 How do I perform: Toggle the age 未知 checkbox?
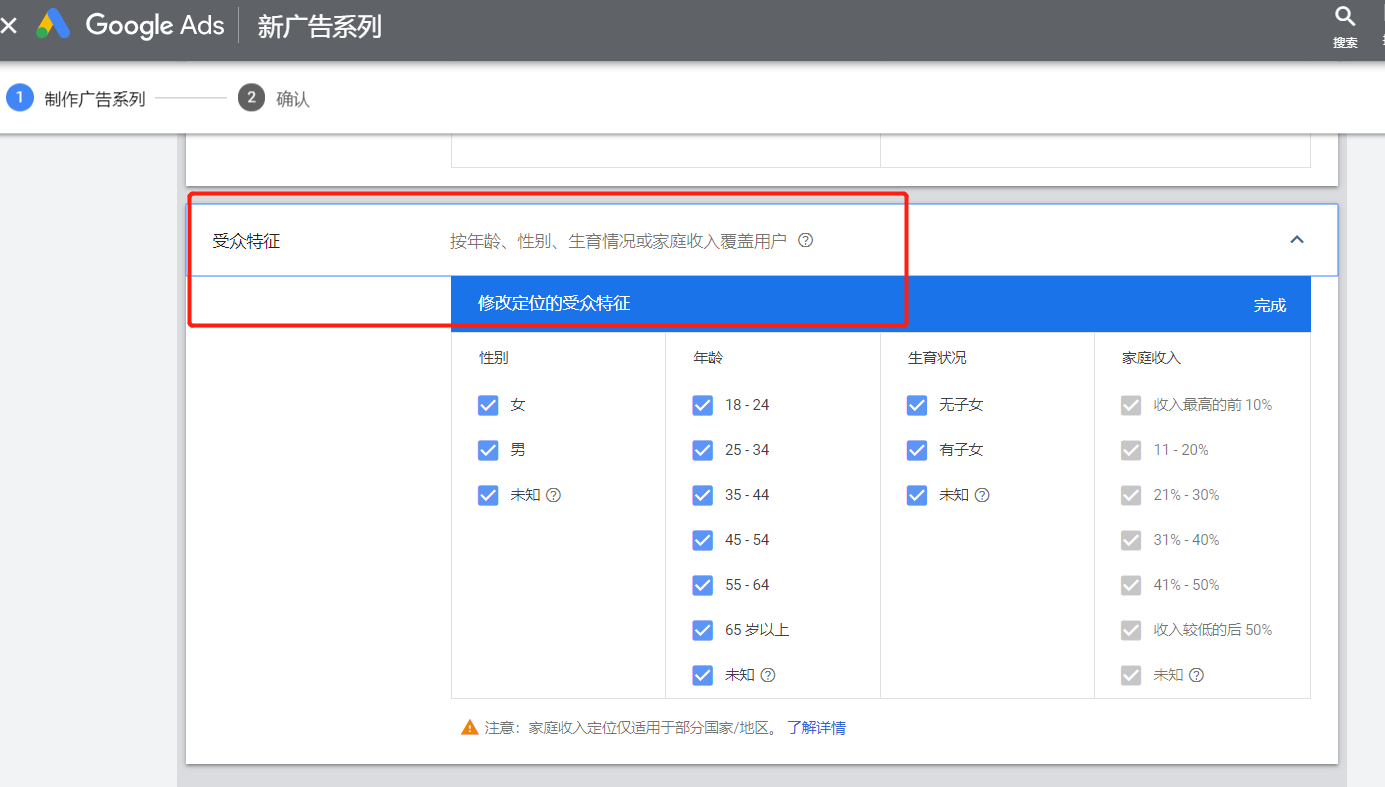(x=703, y=675)
